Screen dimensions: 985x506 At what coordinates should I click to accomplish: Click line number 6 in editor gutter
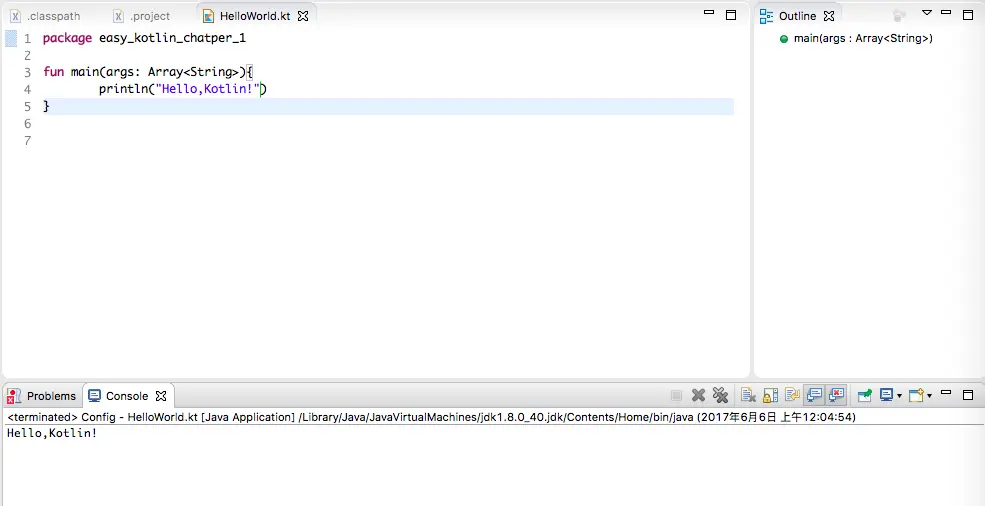[x=27, y=124]
